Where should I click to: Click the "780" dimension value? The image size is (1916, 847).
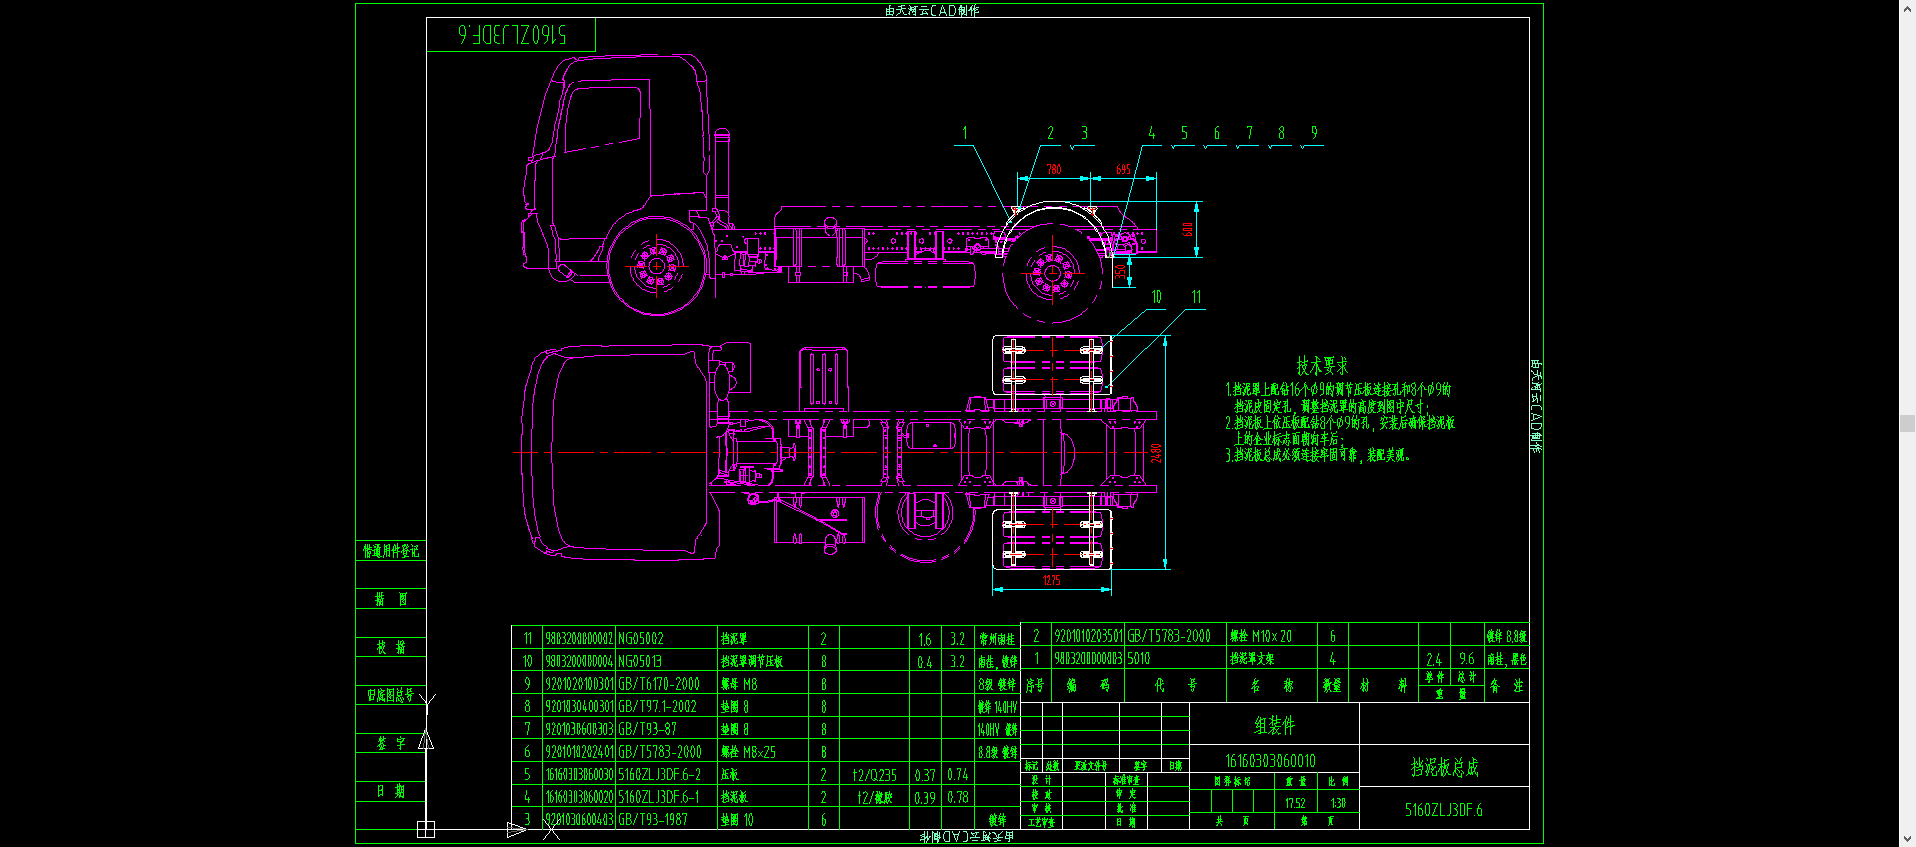(1054, 169)
